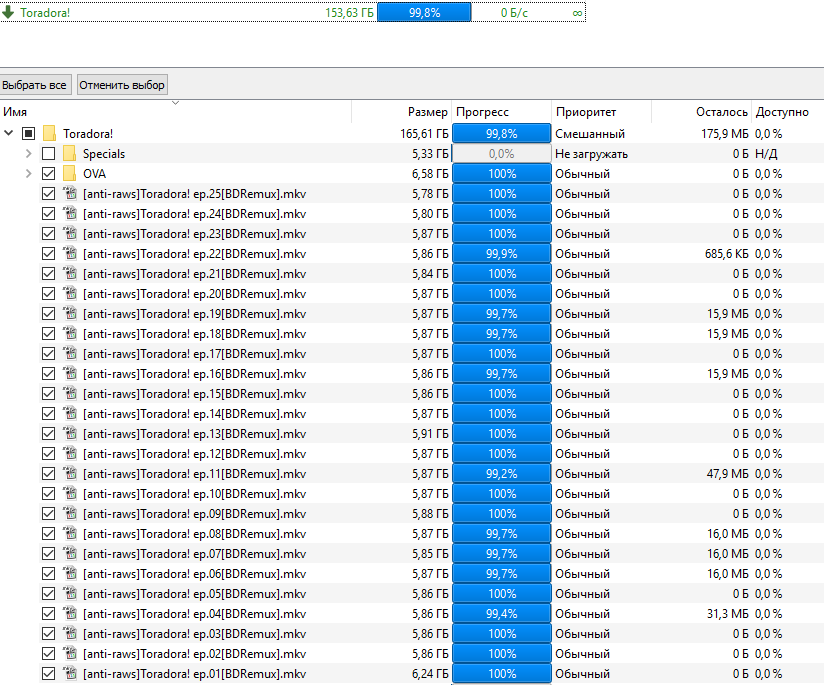
Task: Click the green download arrow icon for Toradora!
Action: tap(8, 12)
